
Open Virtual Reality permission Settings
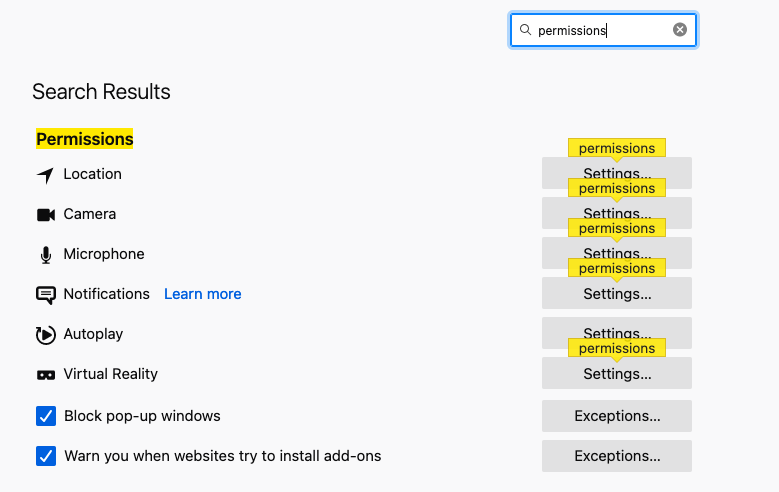[x=617, y=374]
